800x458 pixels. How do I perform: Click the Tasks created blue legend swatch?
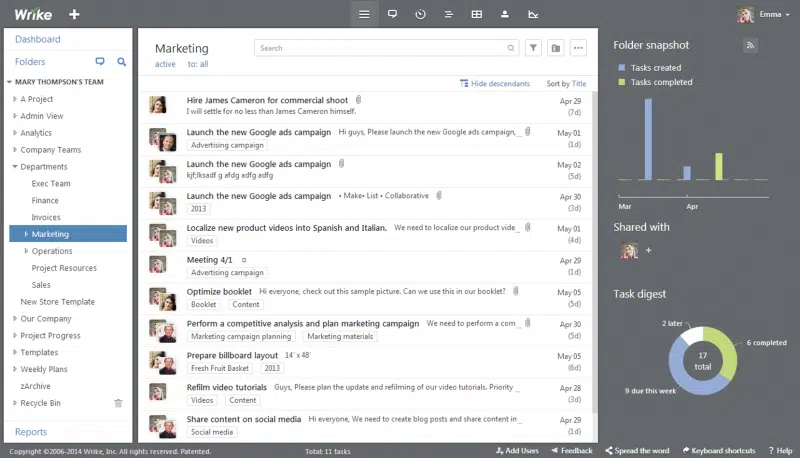(621, 67)
